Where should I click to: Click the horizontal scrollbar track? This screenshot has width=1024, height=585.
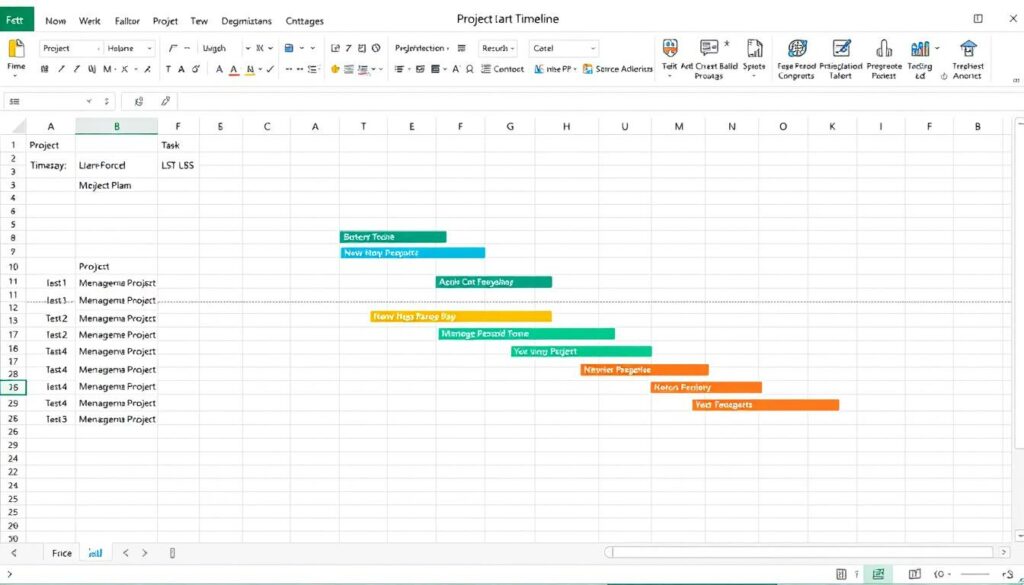click(x=802, y=552)
